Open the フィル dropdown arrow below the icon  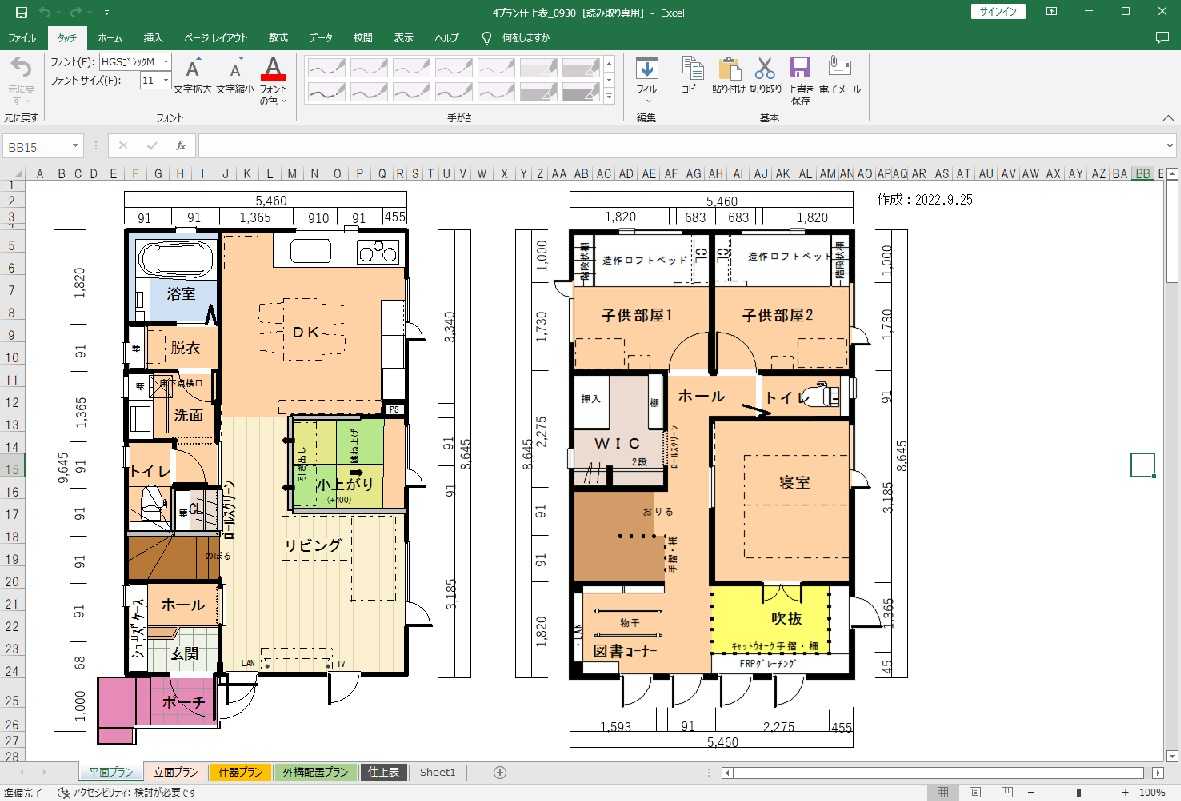click(x=646, y=101)
